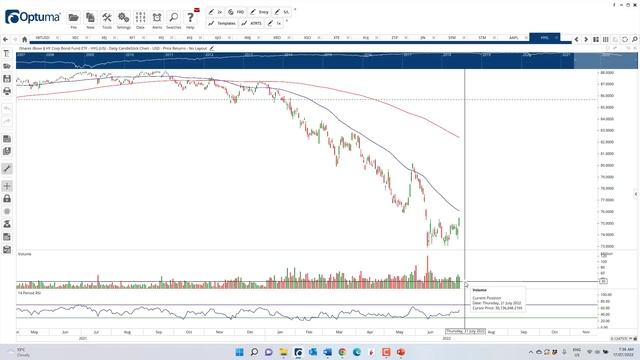Open the Help question mark icon
640x360 pixels.
(x=190, y=18)
